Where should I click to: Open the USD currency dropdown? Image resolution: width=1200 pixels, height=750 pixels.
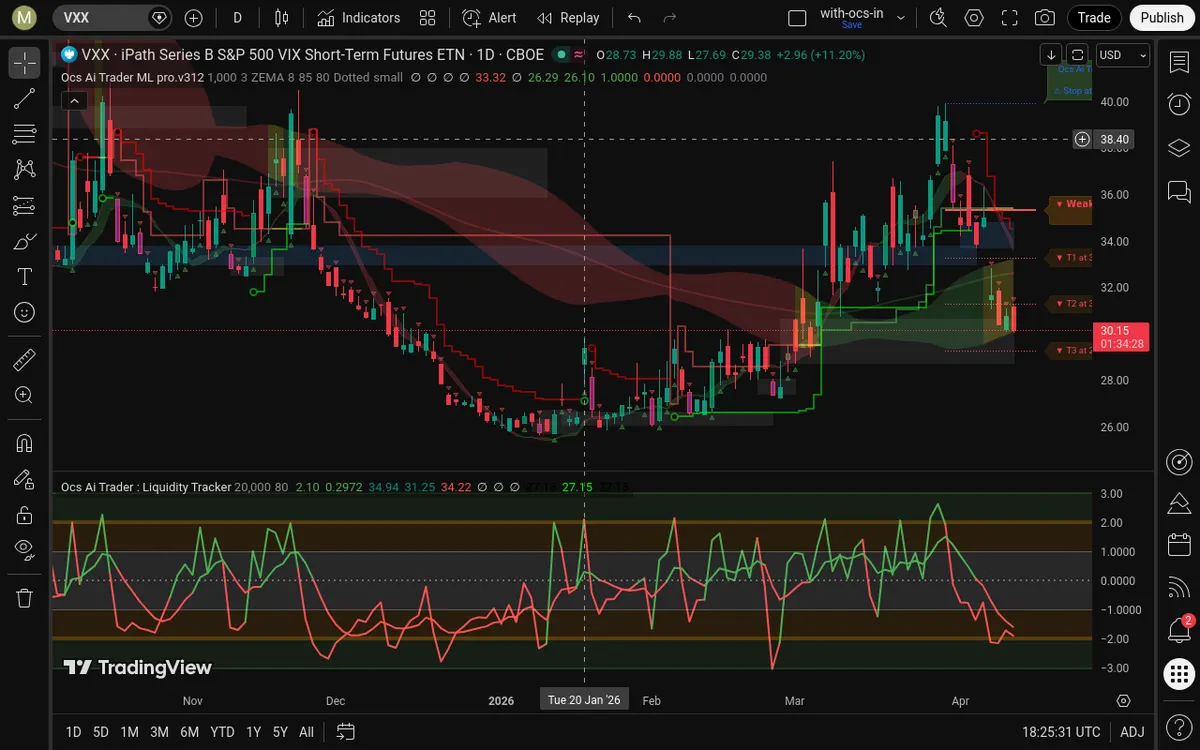1123,55
